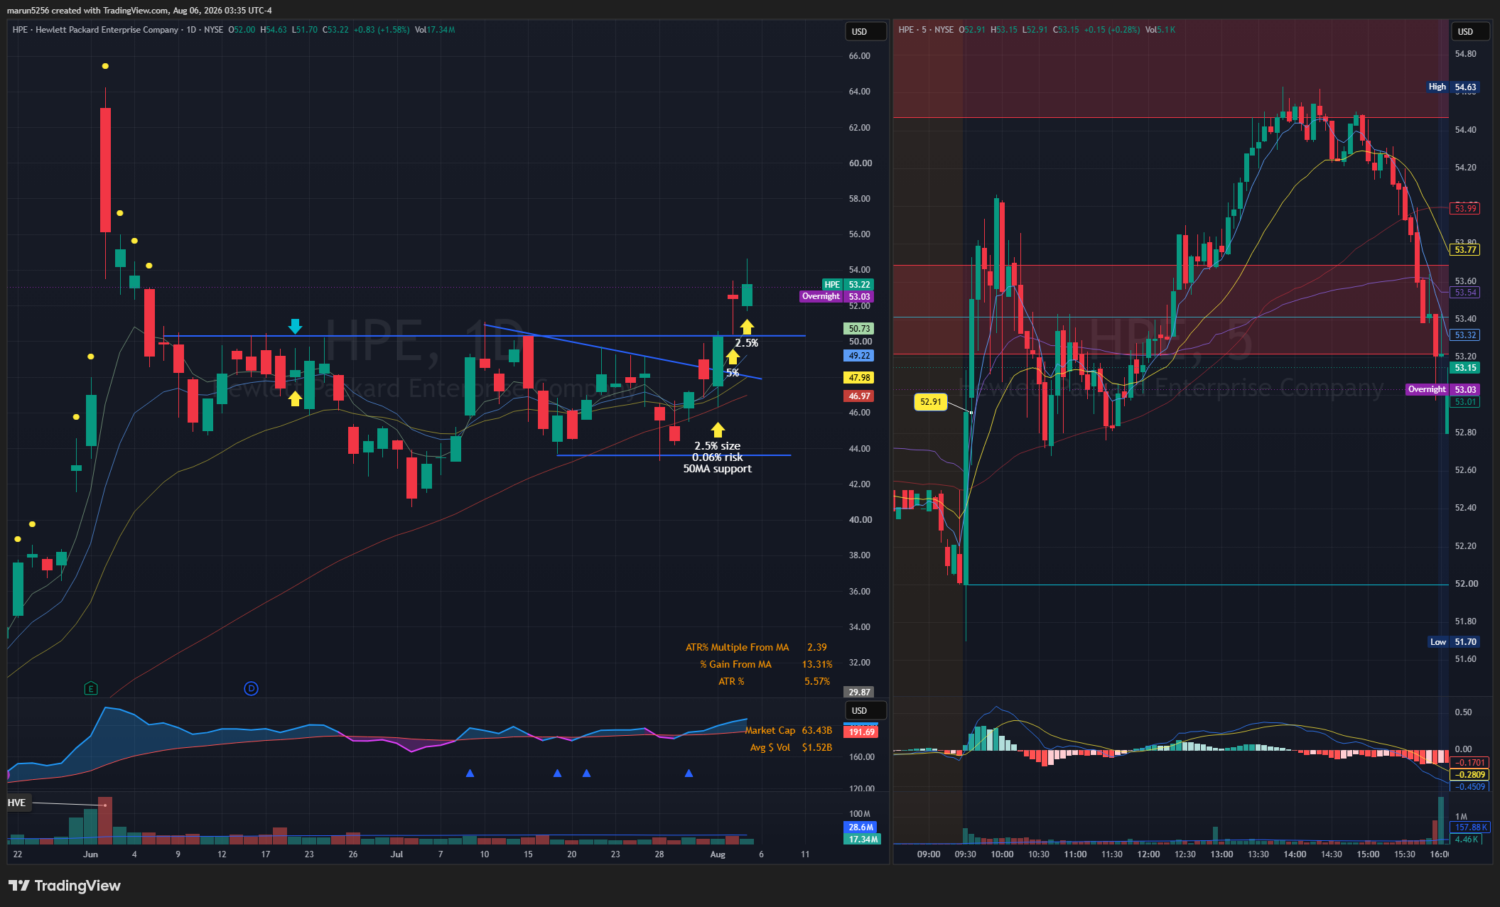Click the yellow 52.91 price callout
This screenshot has height=907, width=1500.
tap(930, 402)
